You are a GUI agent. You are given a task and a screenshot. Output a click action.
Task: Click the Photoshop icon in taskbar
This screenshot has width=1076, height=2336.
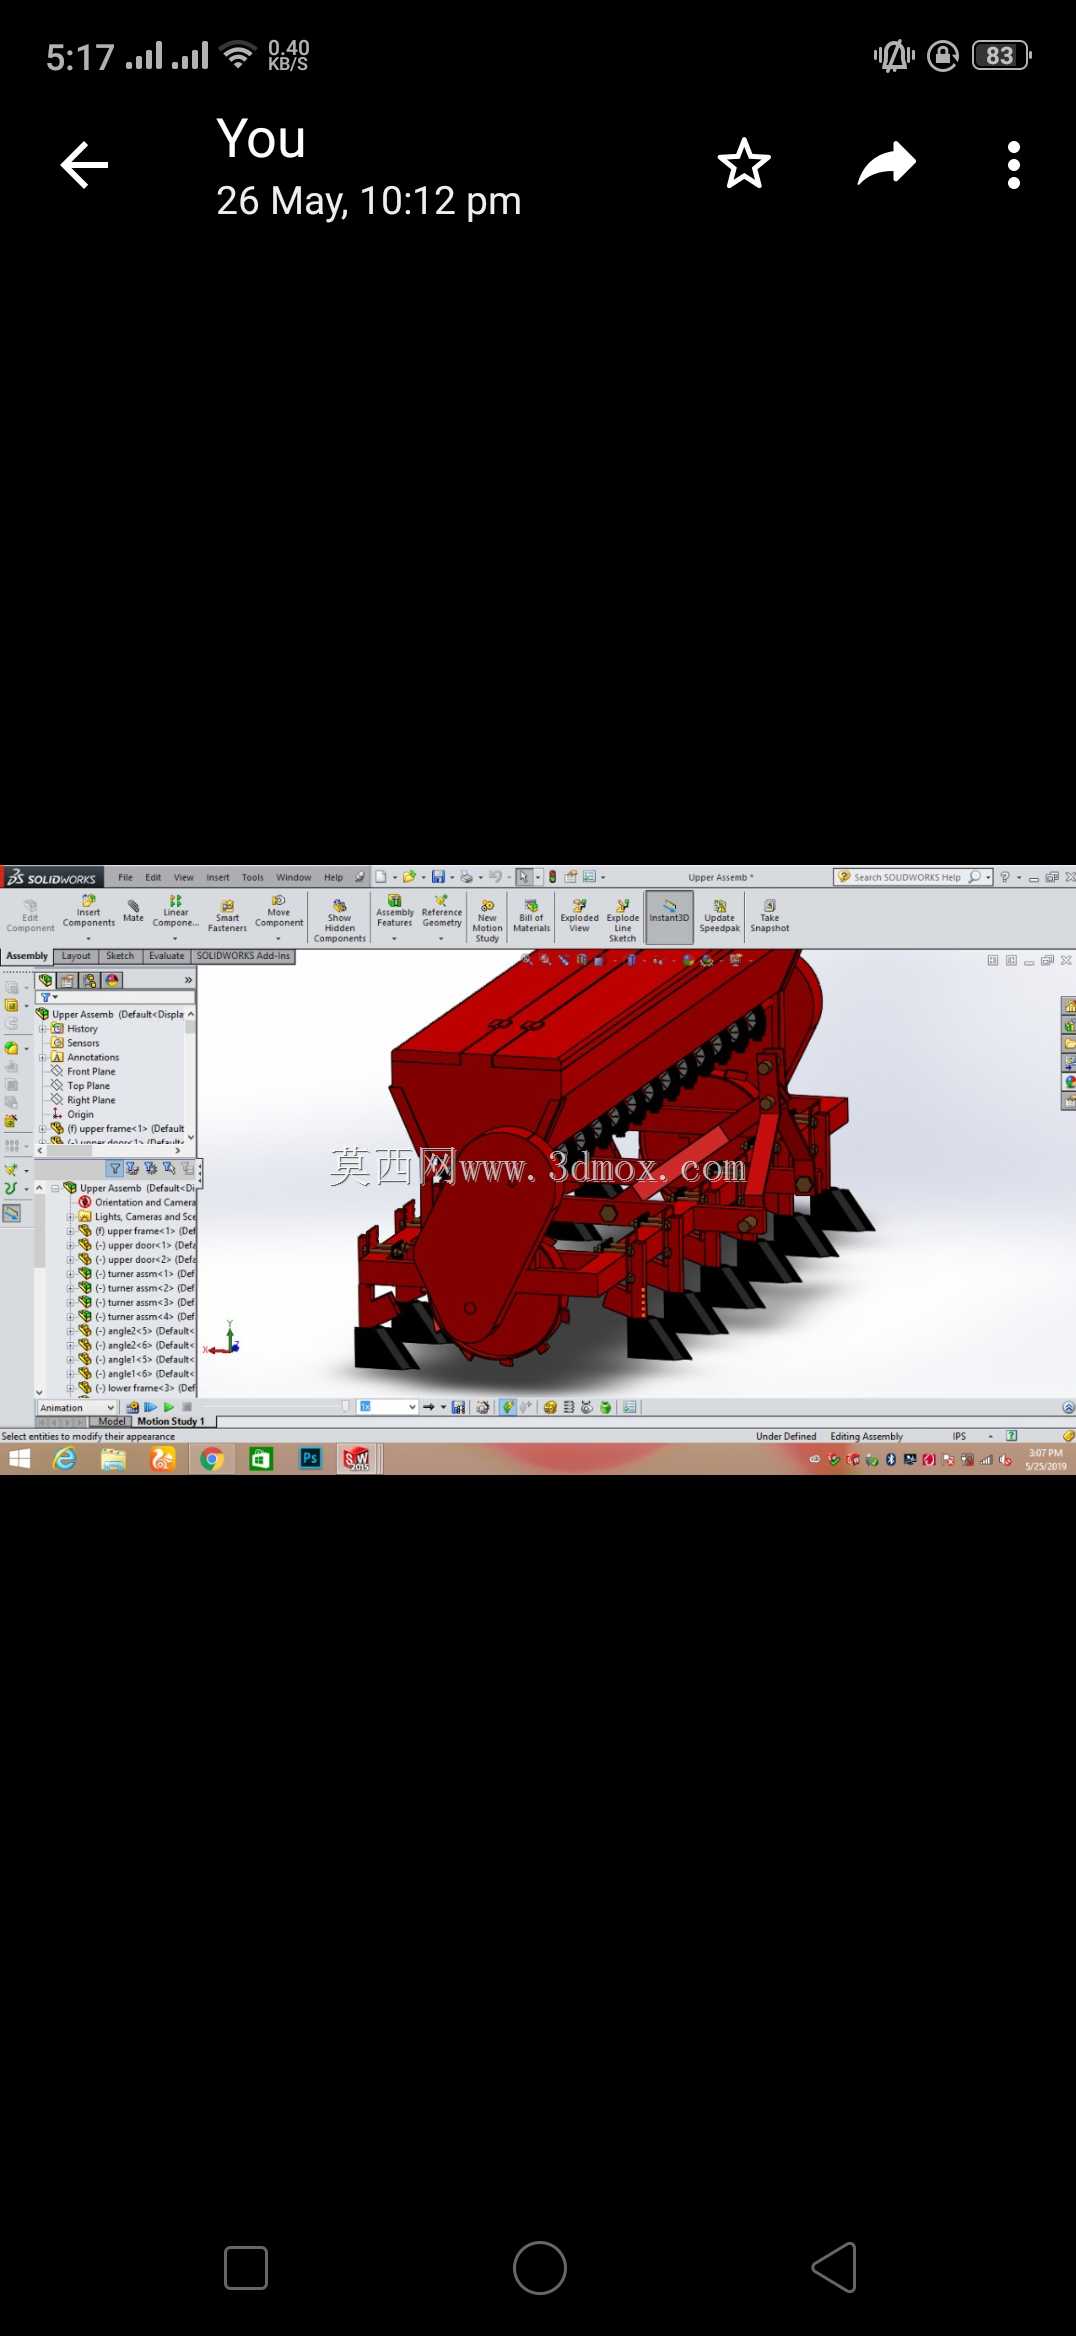click(310, 1458)
